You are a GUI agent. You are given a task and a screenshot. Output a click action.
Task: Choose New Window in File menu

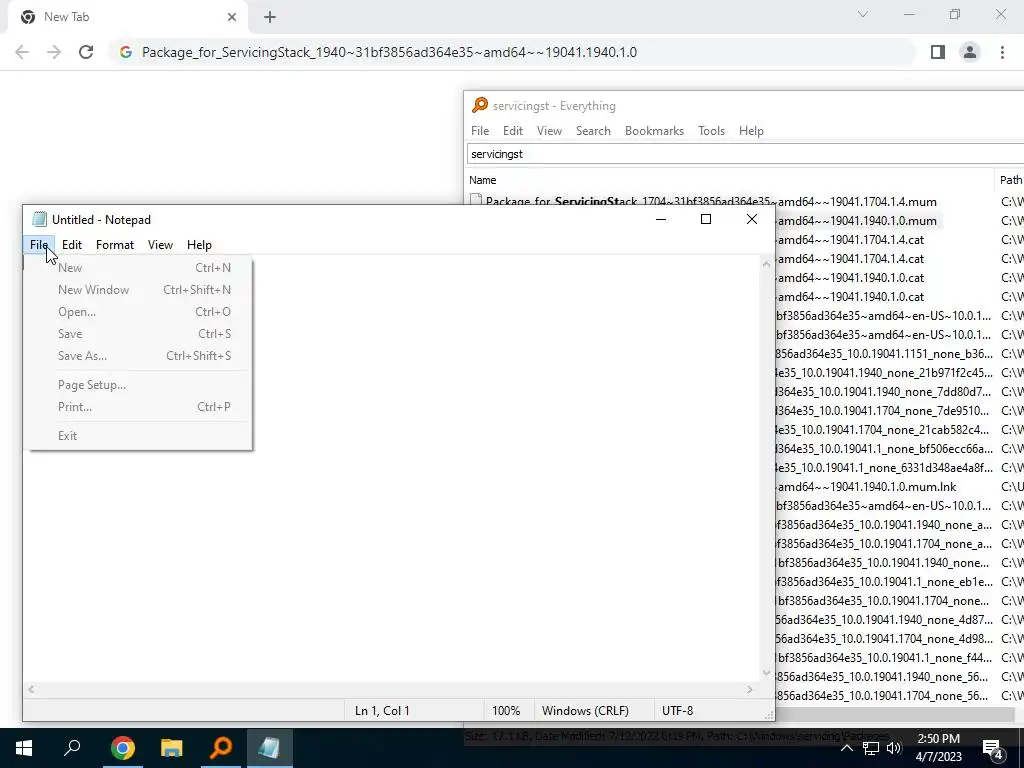pyautogui.click(x=138, y=290)
